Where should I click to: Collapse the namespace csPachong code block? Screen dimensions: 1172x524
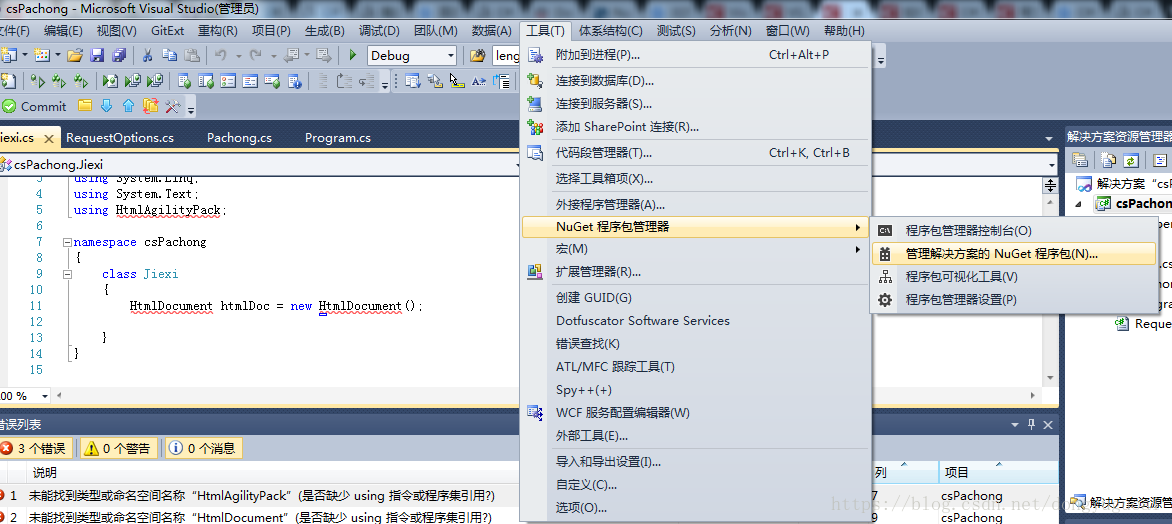67,242
